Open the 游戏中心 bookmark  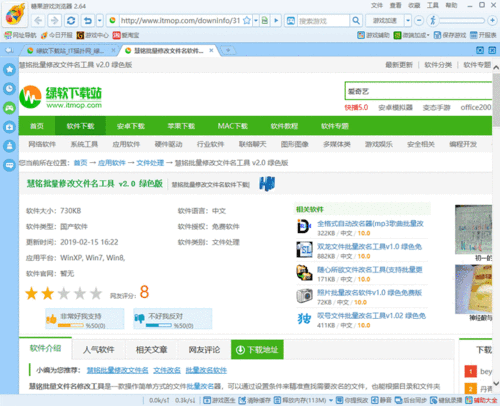click(x=93, y=35)
